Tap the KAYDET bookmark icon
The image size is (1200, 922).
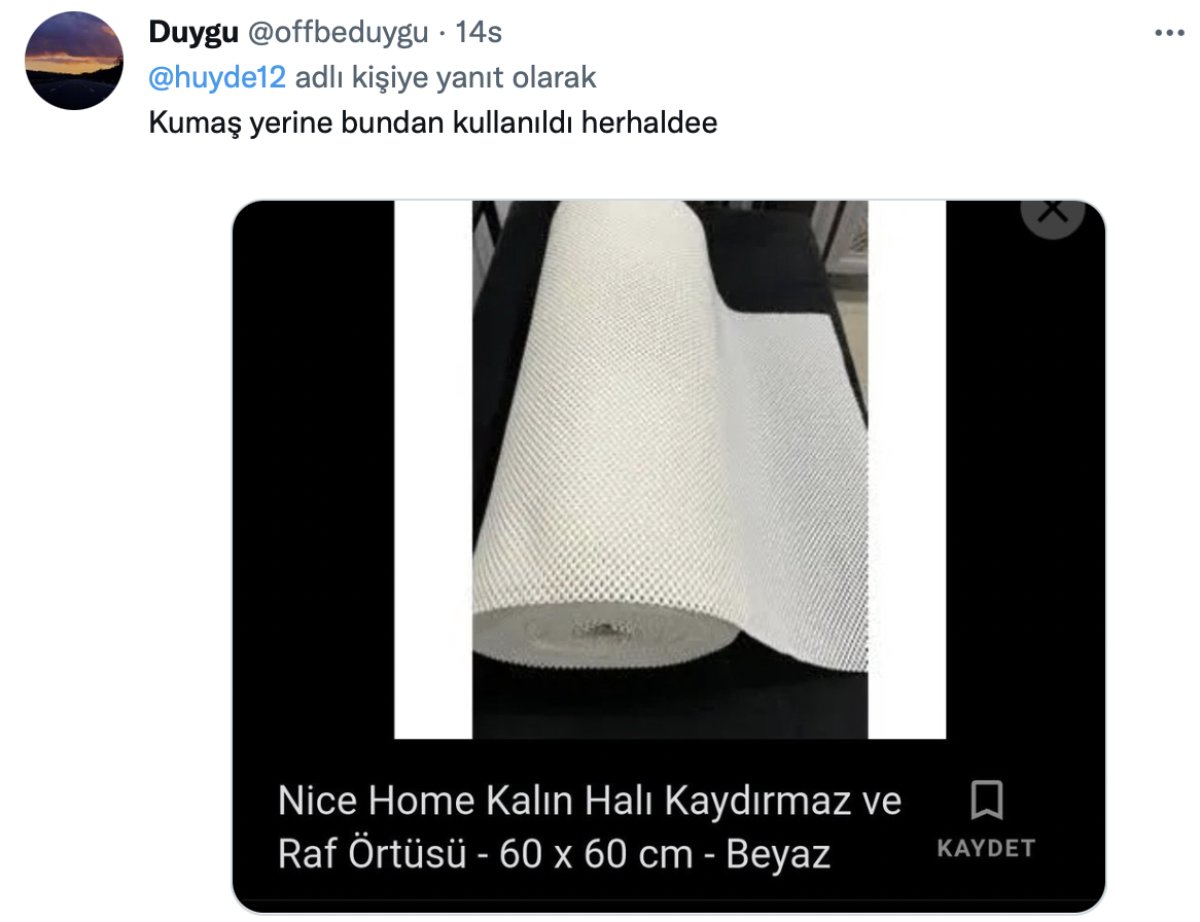986,801
